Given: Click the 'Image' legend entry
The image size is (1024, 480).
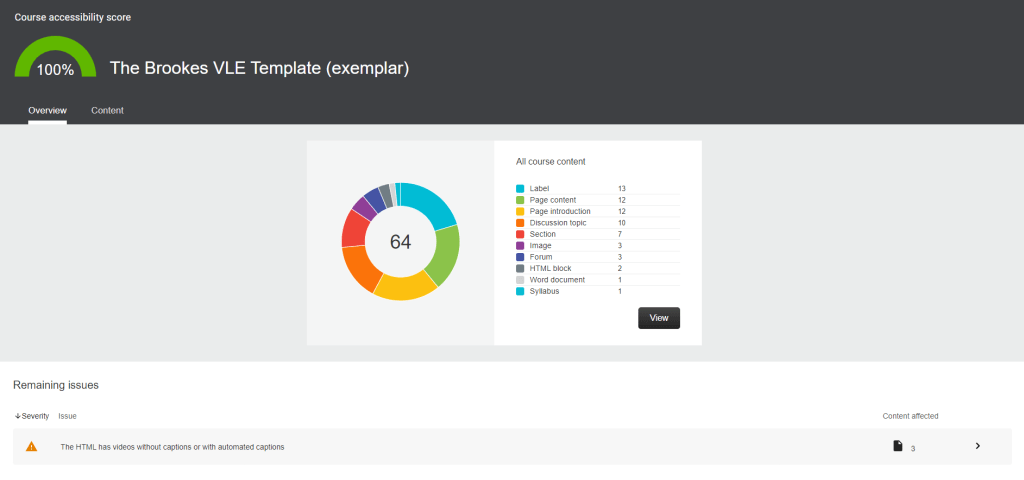Looking at the screenshot, I should point(541,246).
